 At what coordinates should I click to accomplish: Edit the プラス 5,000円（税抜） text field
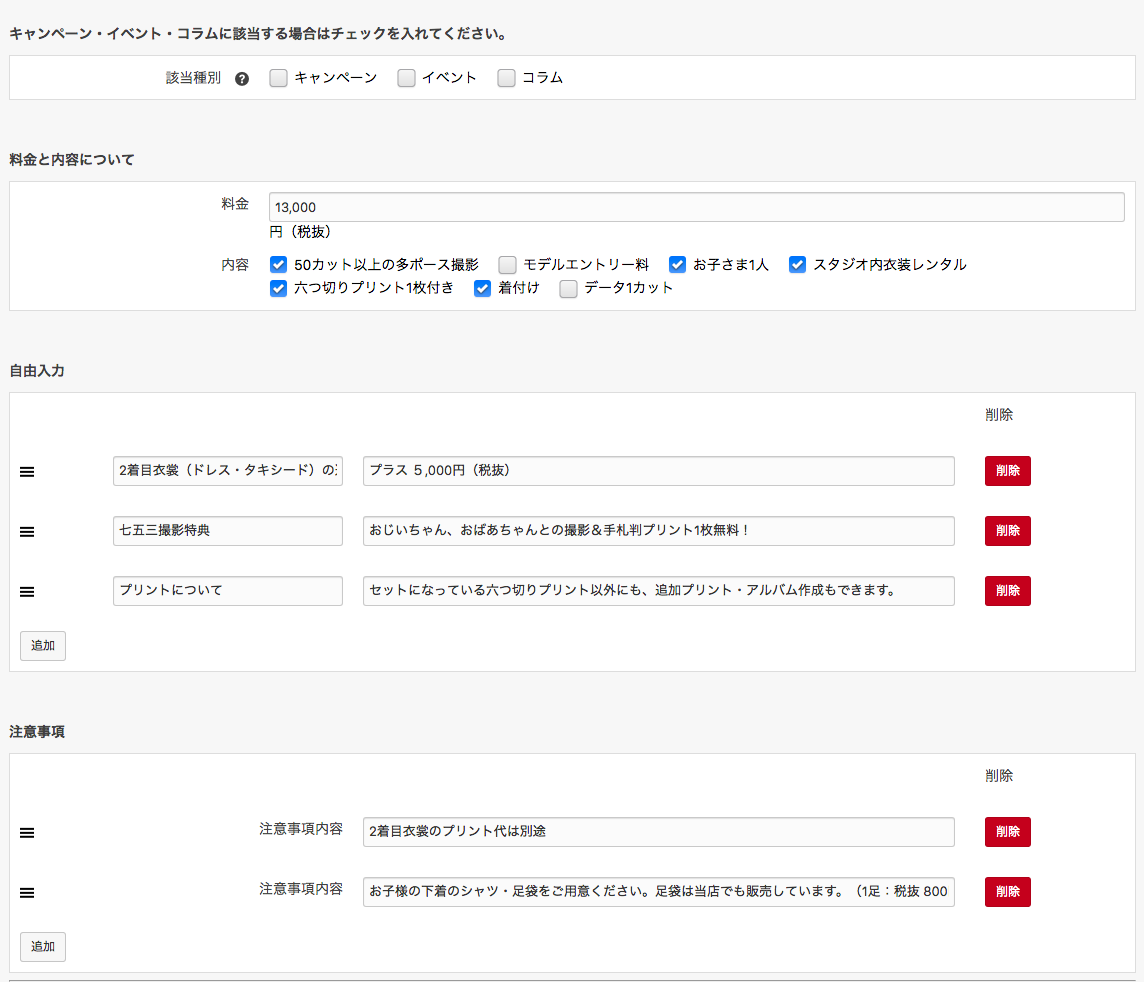click(x=658, y=471)
